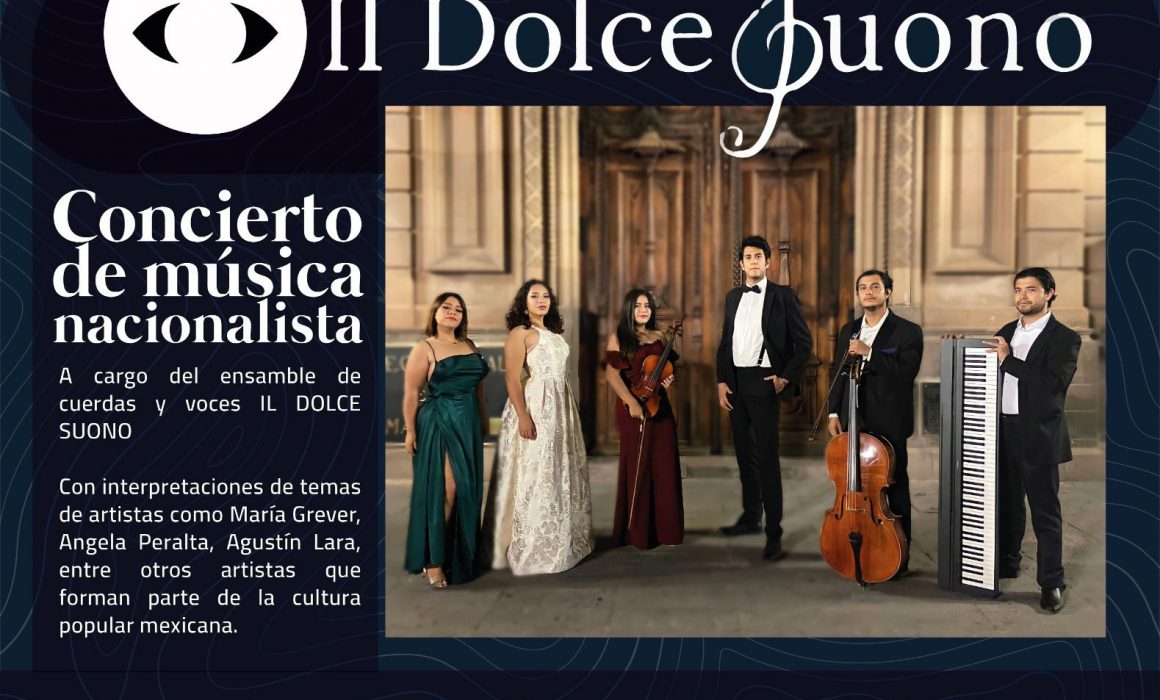The image size is (1160, 700).
Task: Select the 'Concierto de música nacionalista' heading
Action: pos(209,268)
